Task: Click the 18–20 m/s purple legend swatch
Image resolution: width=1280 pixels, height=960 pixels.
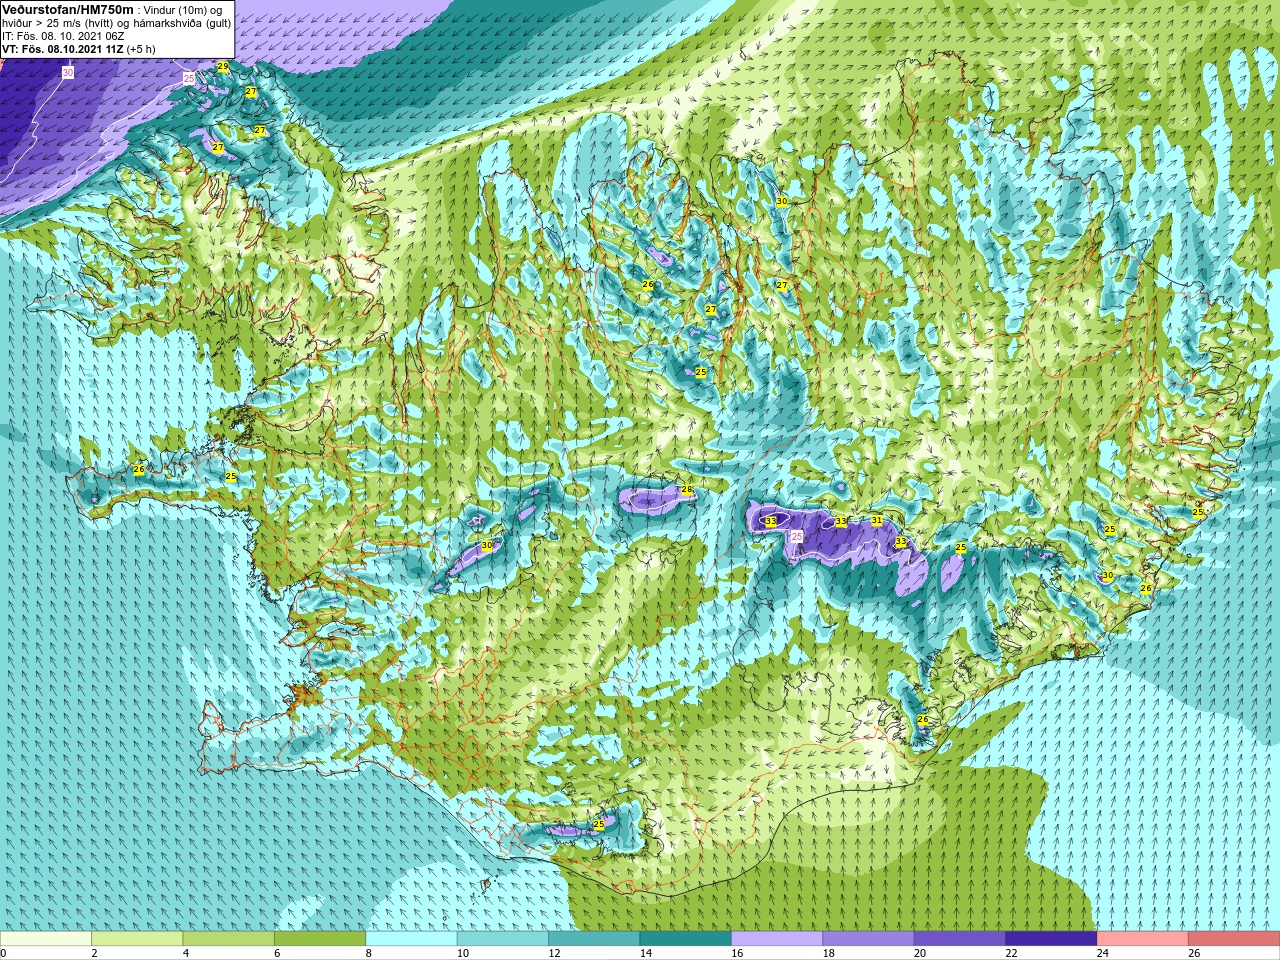Action: [869, 939]
